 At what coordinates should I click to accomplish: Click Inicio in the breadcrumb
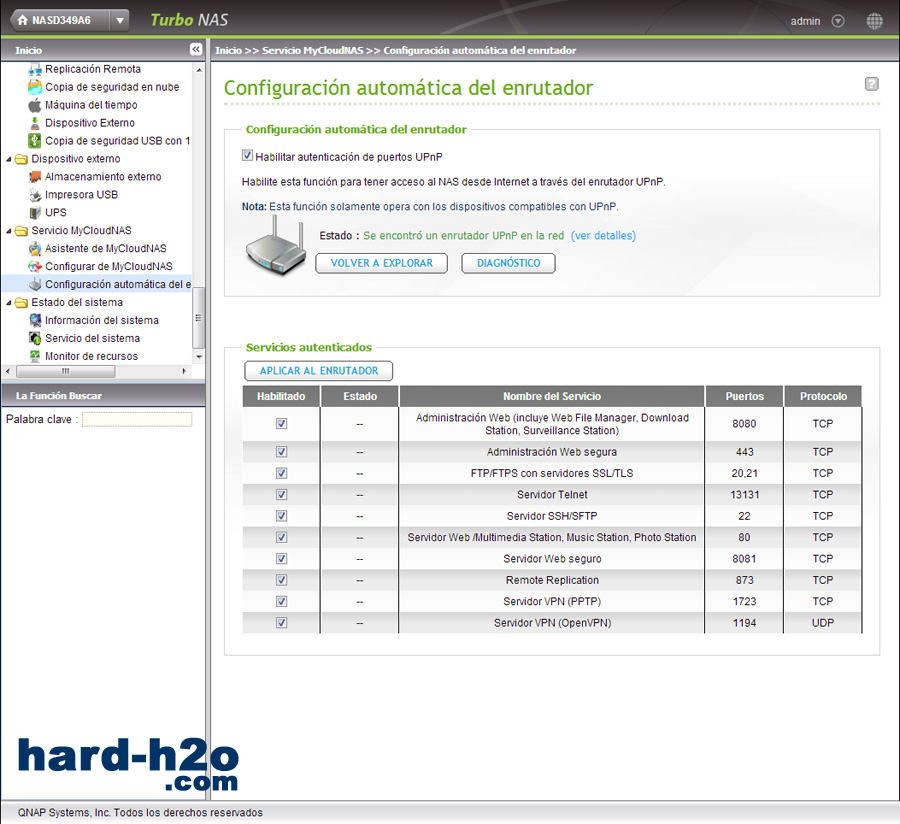click(x=228, y=50)
